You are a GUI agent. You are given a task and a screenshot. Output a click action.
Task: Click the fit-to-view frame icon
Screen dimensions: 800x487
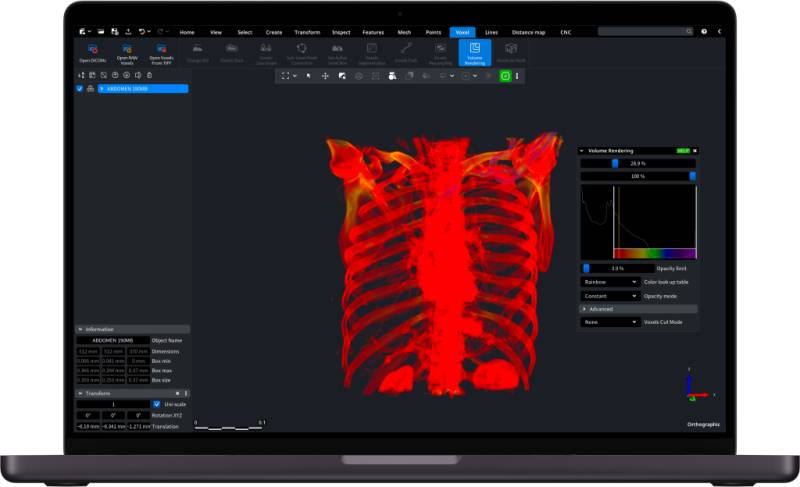point(286,76)
